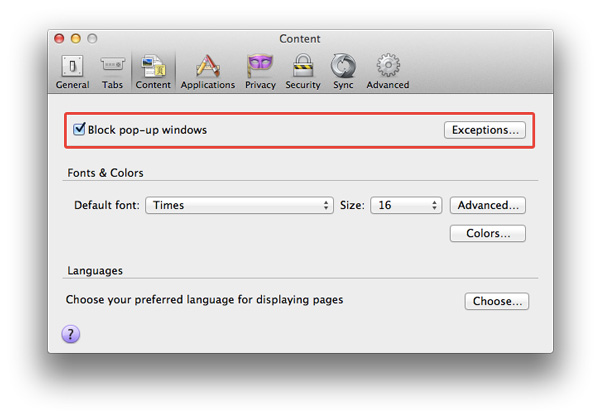
Task: Open the General preferences pane icon
Action: (72, 70)
